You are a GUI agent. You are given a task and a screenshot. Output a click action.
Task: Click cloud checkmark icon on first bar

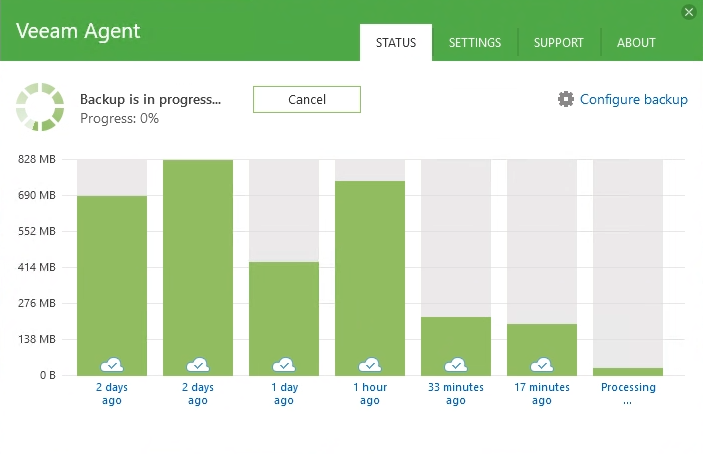pyautogui.click(x=112, y=364)
